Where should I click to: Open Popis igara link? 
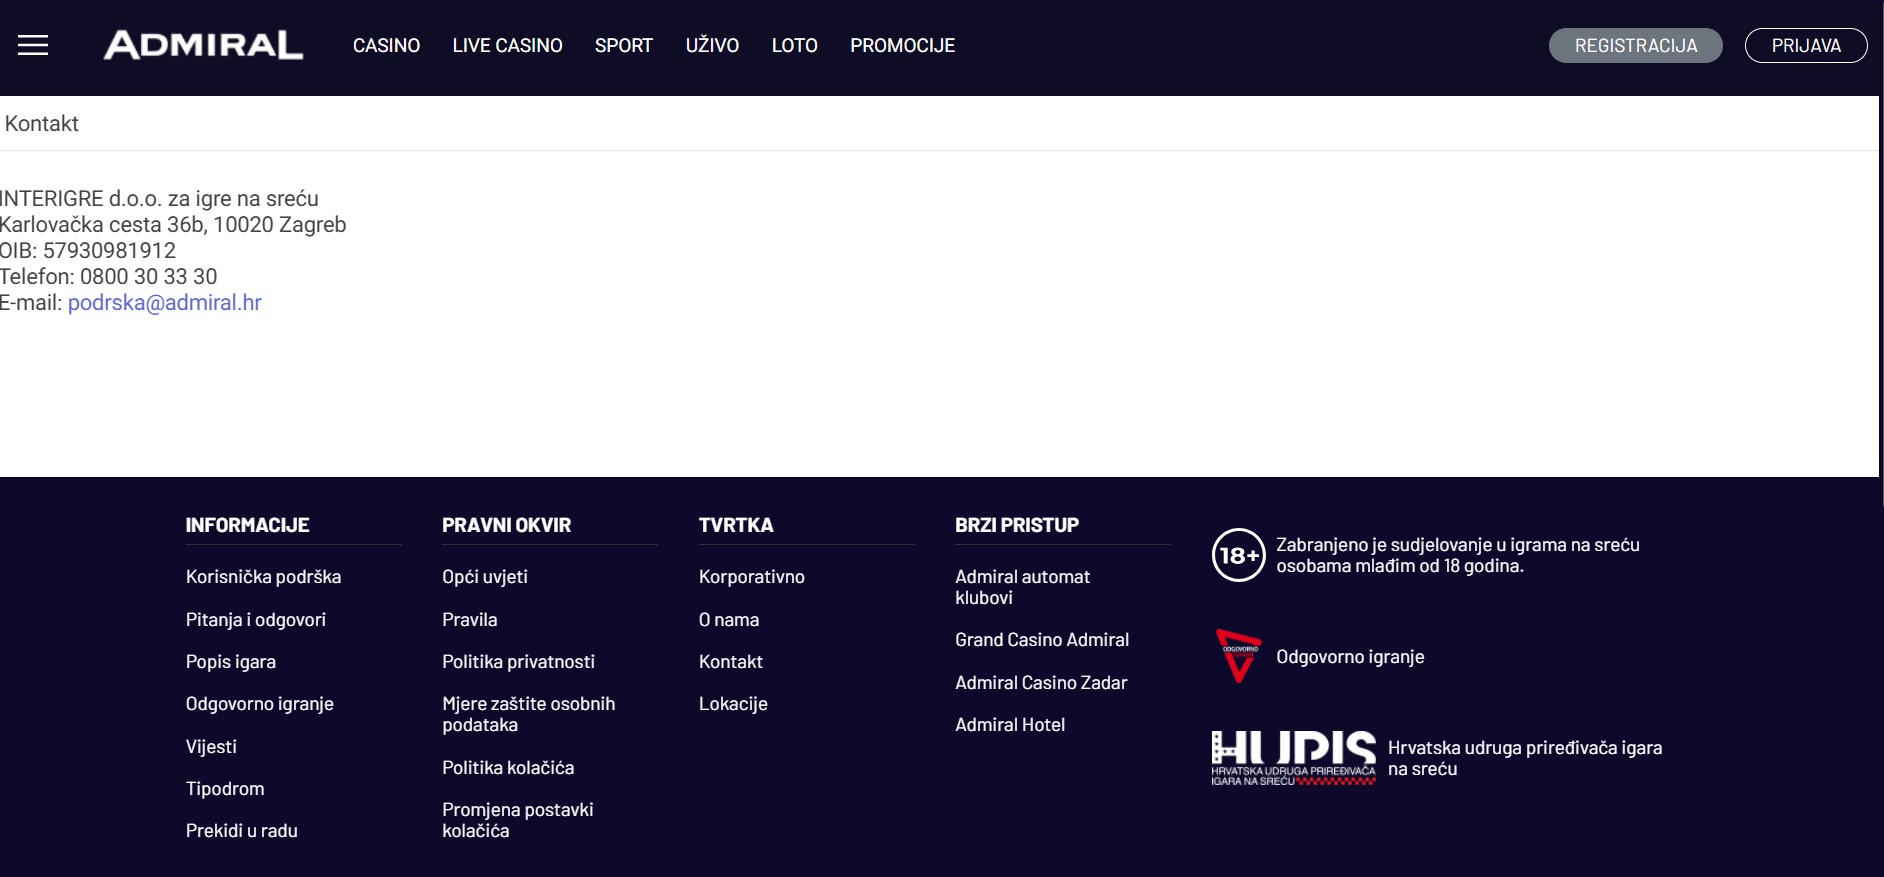coord(231,662)
